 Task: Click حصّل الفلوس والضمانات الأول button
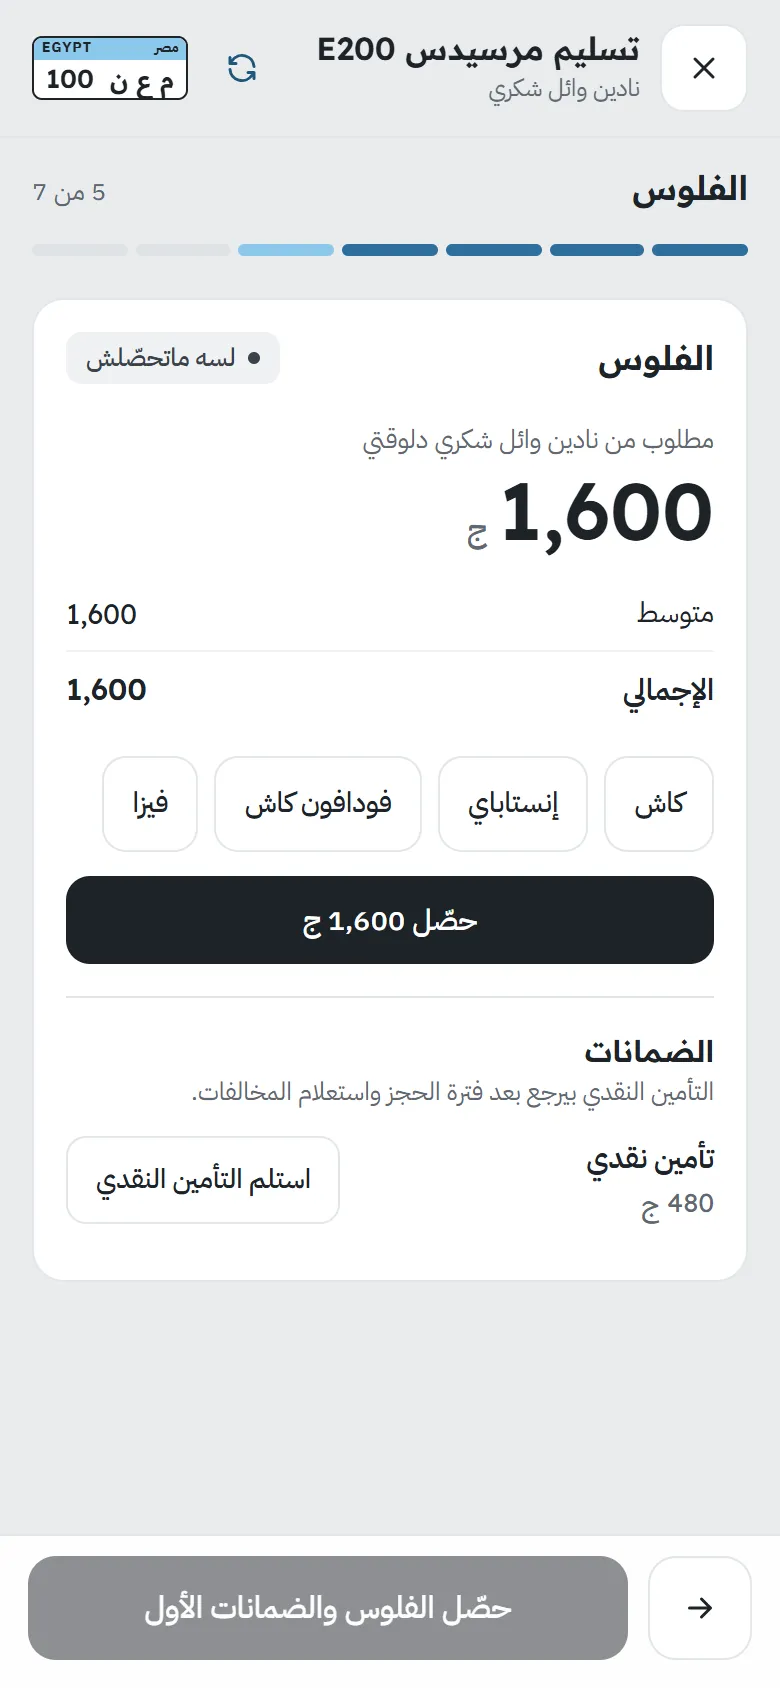[328, 1608]
